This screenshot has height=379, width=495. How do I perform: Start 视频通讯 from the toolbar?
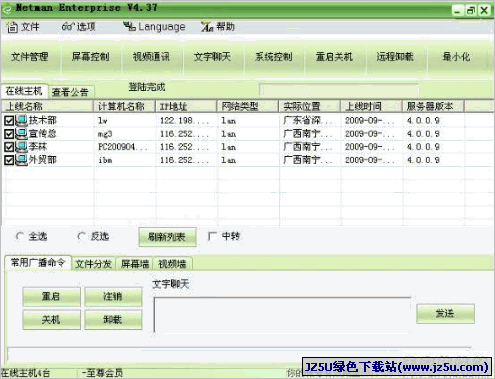pos(152,57)
